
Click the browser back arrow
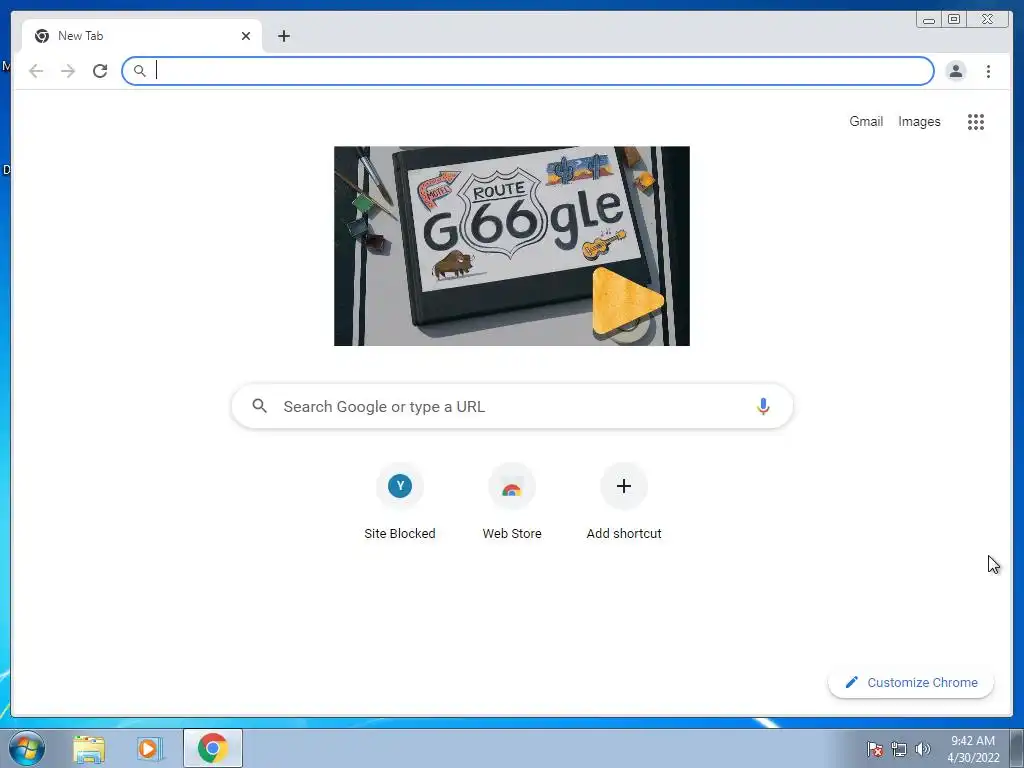pos(36,71)
